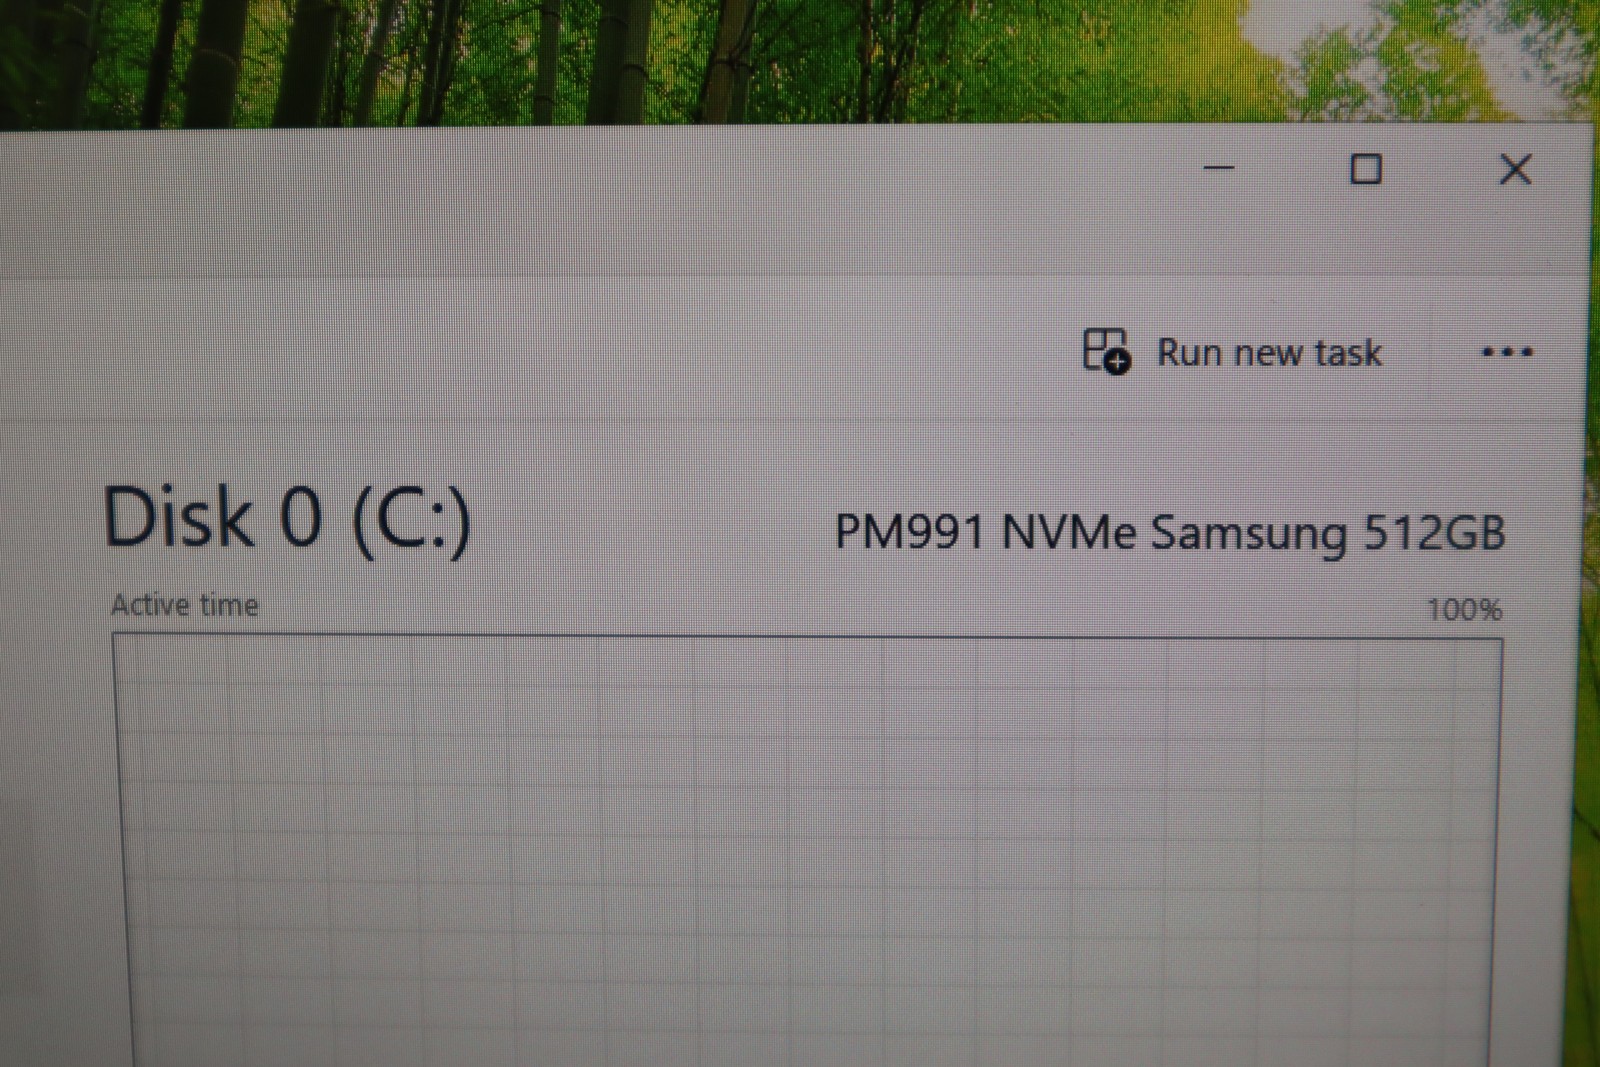Minimize the Task Manager window
The image size is (1600, 1067).
tap(1218, 168)
